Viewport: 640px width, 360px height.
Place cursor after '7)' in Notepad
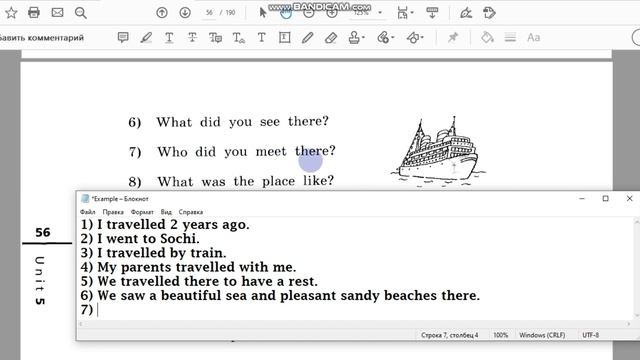(x=98, y=310)
